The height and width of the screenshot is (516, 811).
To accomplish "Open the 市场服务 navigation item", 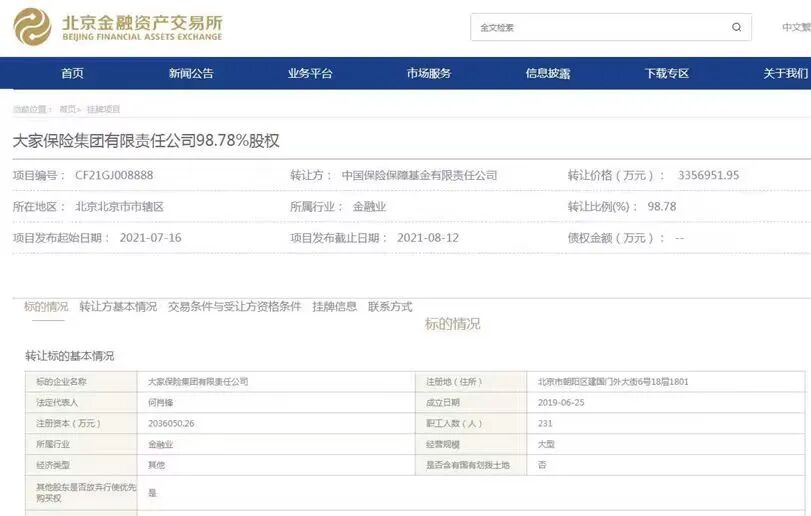I will pyautogui.click(x=429, y=73).
